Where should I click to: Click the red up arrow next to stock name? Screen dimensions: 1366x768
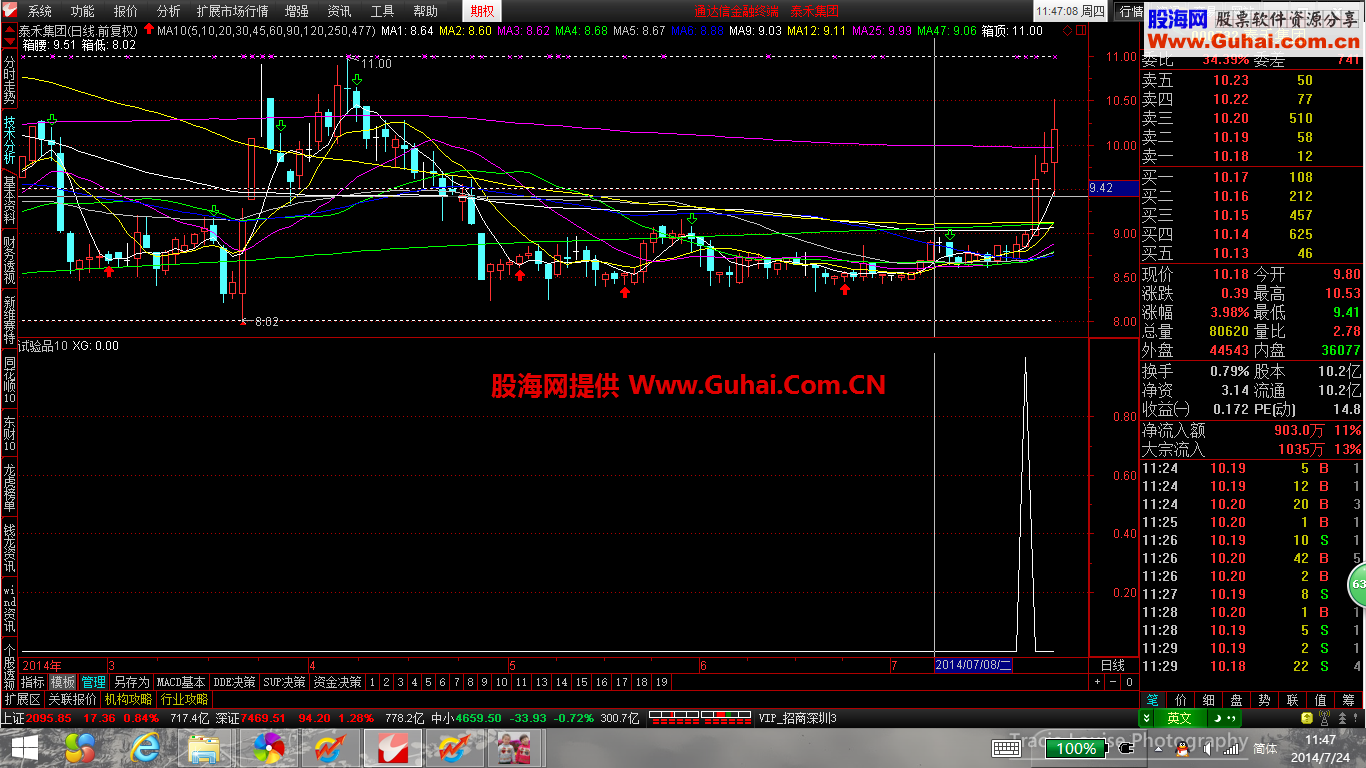click(9, 31)
